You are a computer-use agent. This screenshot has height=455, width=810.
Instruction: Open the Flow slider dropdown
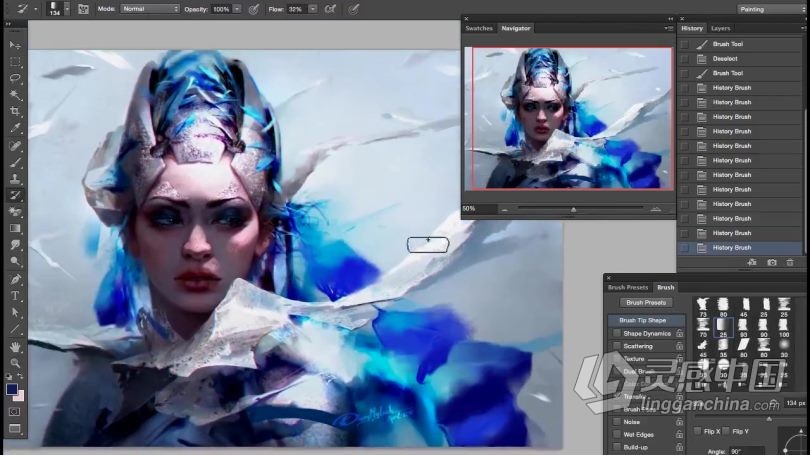313,9
